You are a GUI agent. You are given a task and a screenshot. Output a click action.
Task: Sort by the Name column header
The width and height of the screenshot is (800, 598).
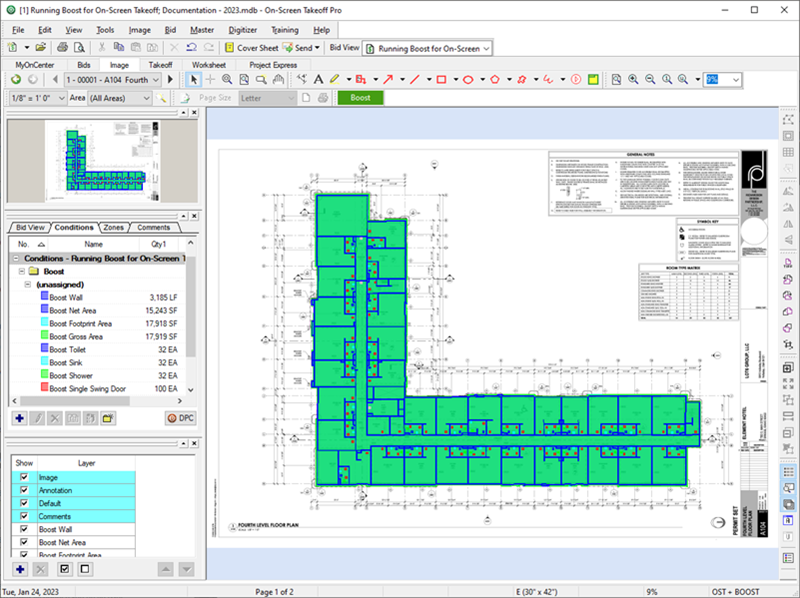[x=93, y=244]
